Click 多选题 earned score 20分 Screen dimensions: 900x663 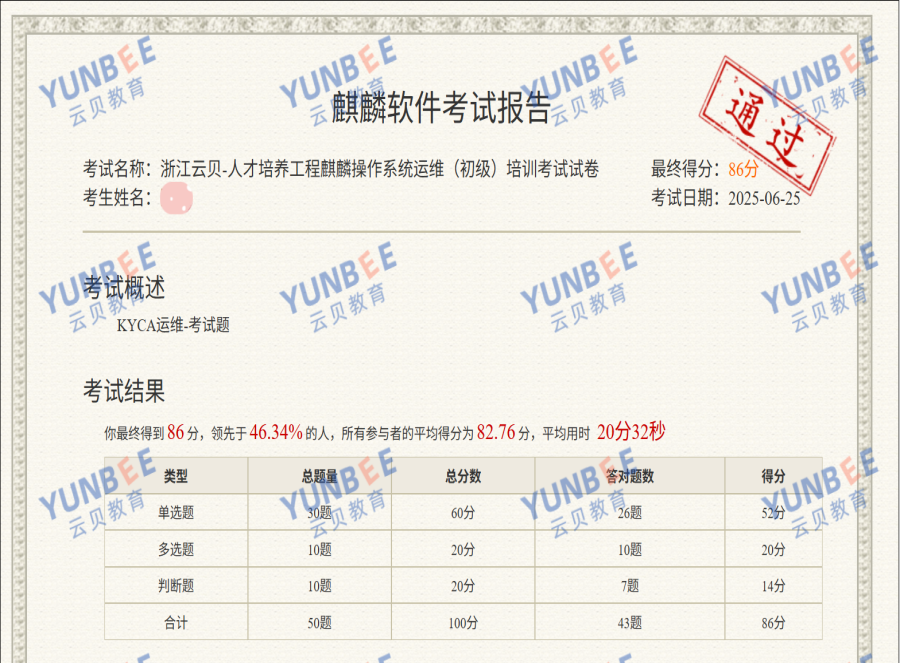tap(773, 550)
